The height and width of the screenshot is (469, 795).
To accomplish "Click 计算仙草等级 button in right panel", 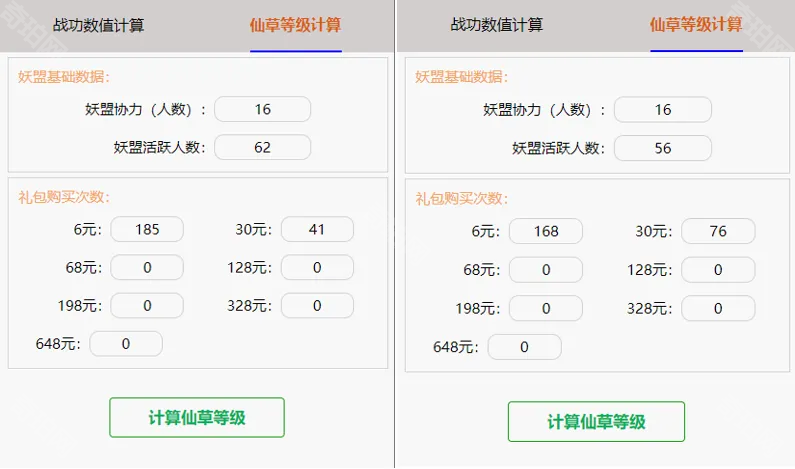I will pyautogui.click(x=596, y=421).
